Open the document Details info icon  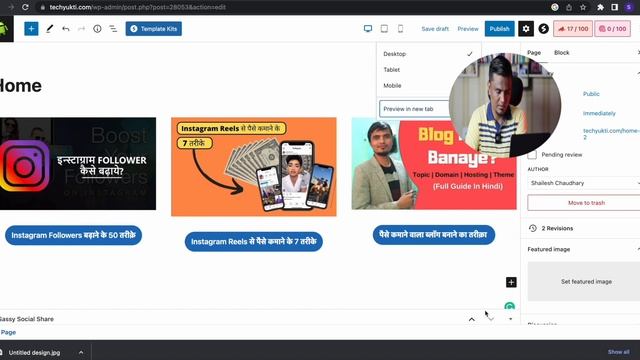coord(97,29)
